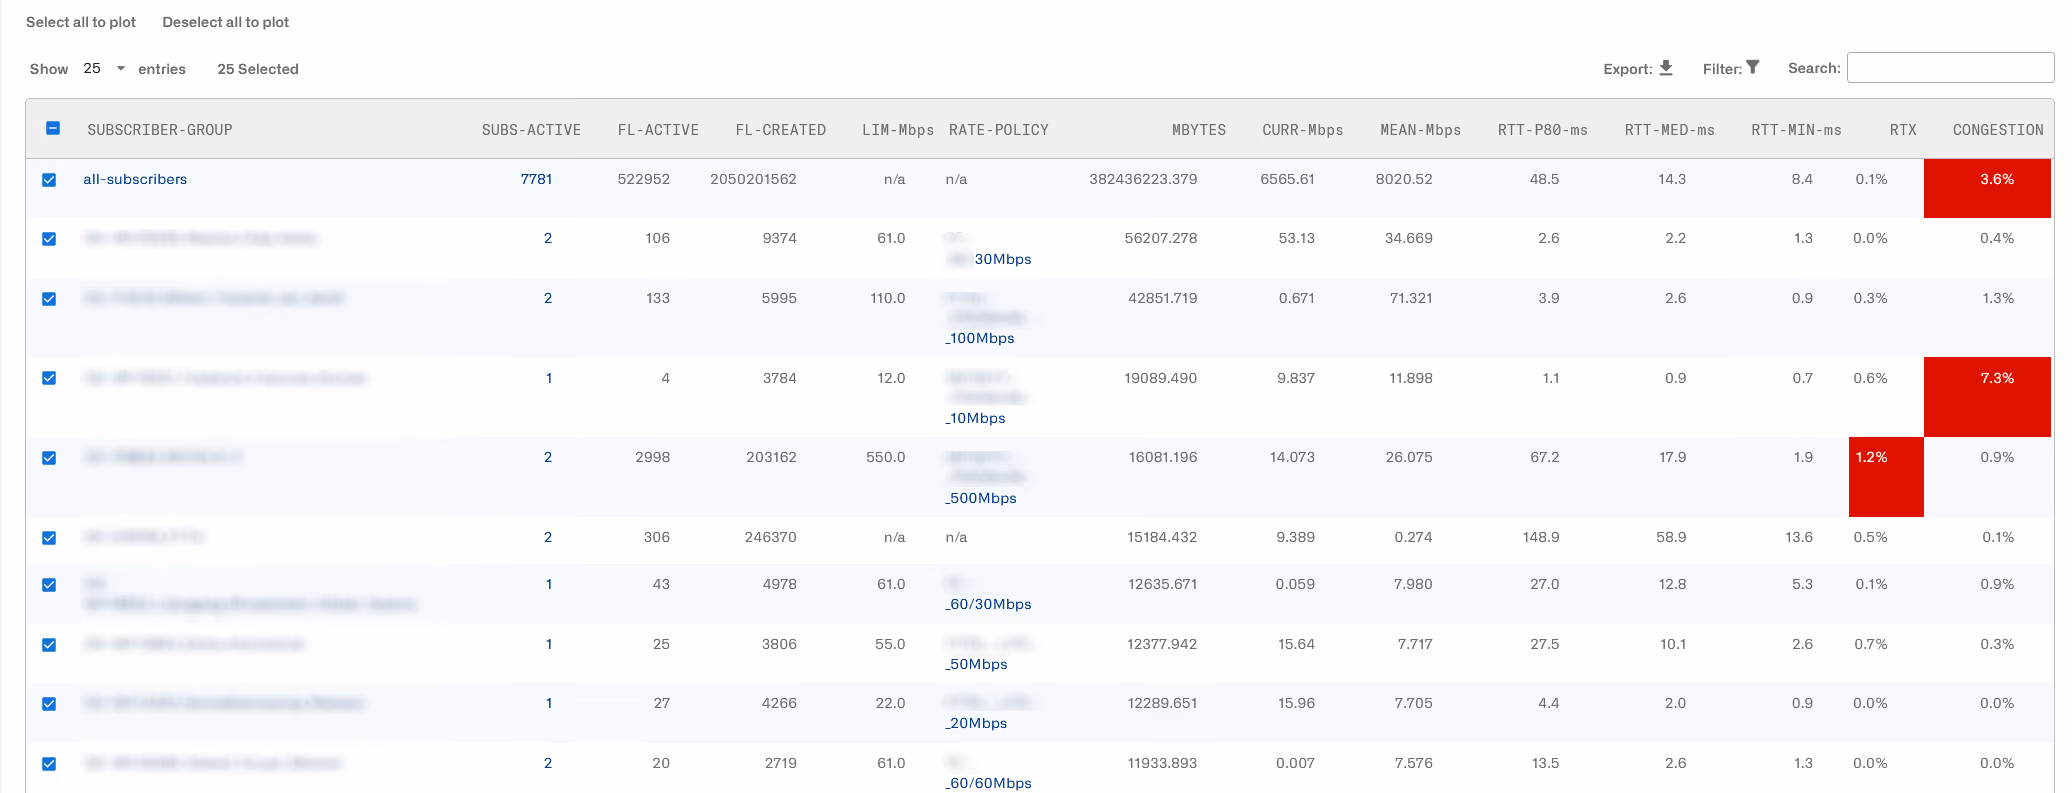2072x793 pixels.
Task: Uncheck checkbox for row with 16081.196 MBYTES
Action: pos(49,458)
